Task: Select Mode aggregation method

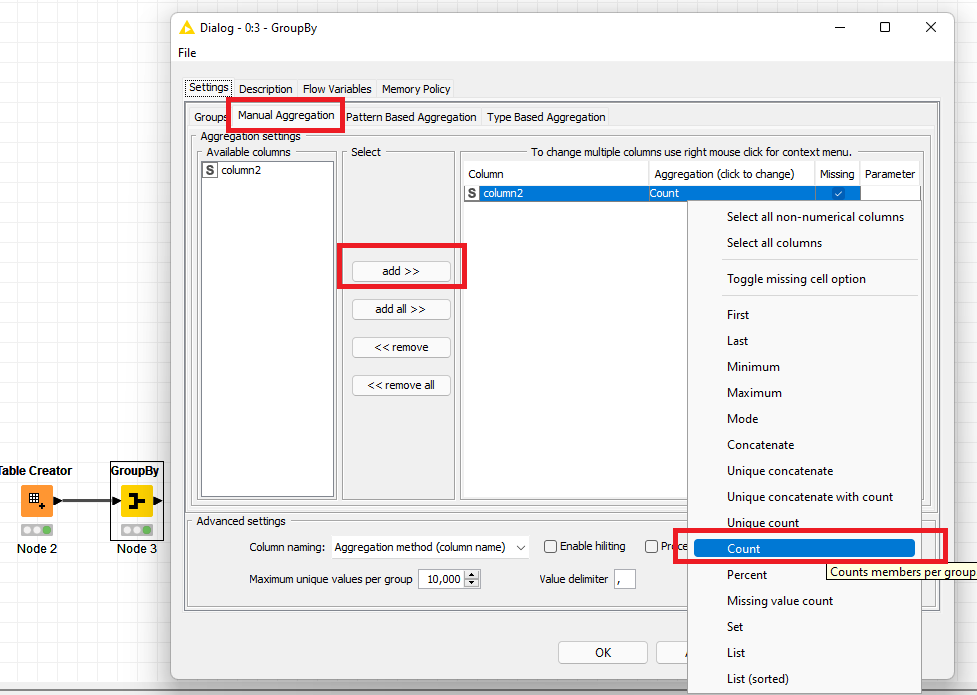Action: pos(742,419)
